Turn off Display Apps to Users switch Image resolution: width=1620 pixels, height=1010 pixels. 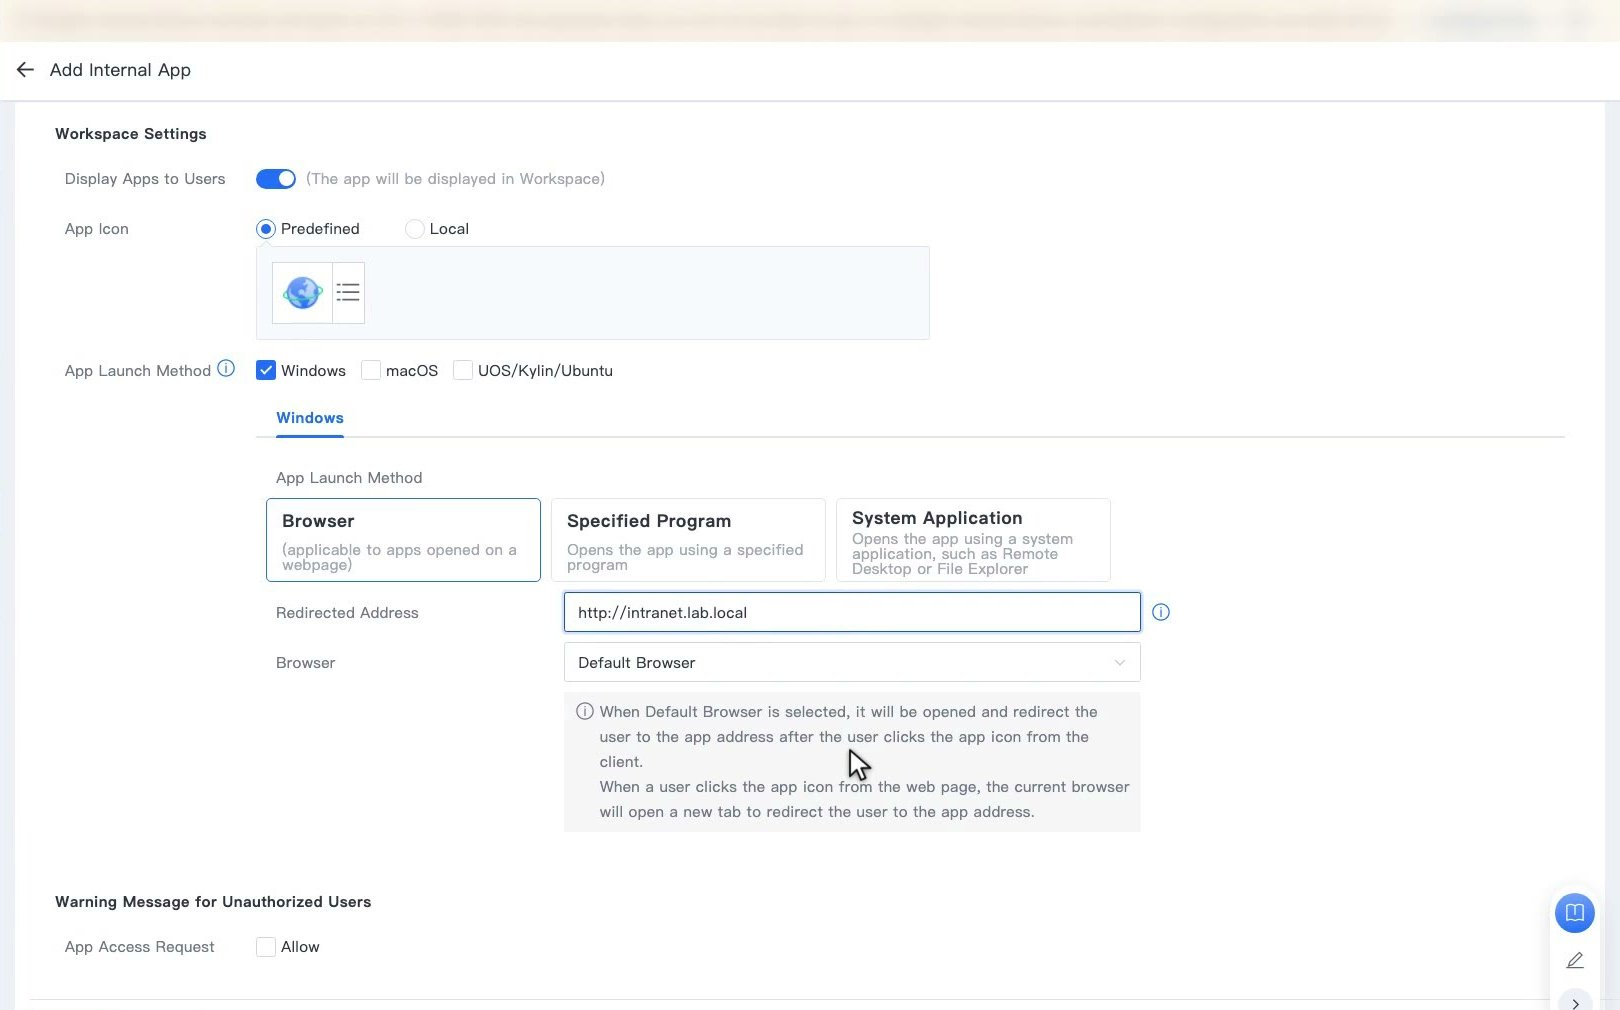coord(276,179)
